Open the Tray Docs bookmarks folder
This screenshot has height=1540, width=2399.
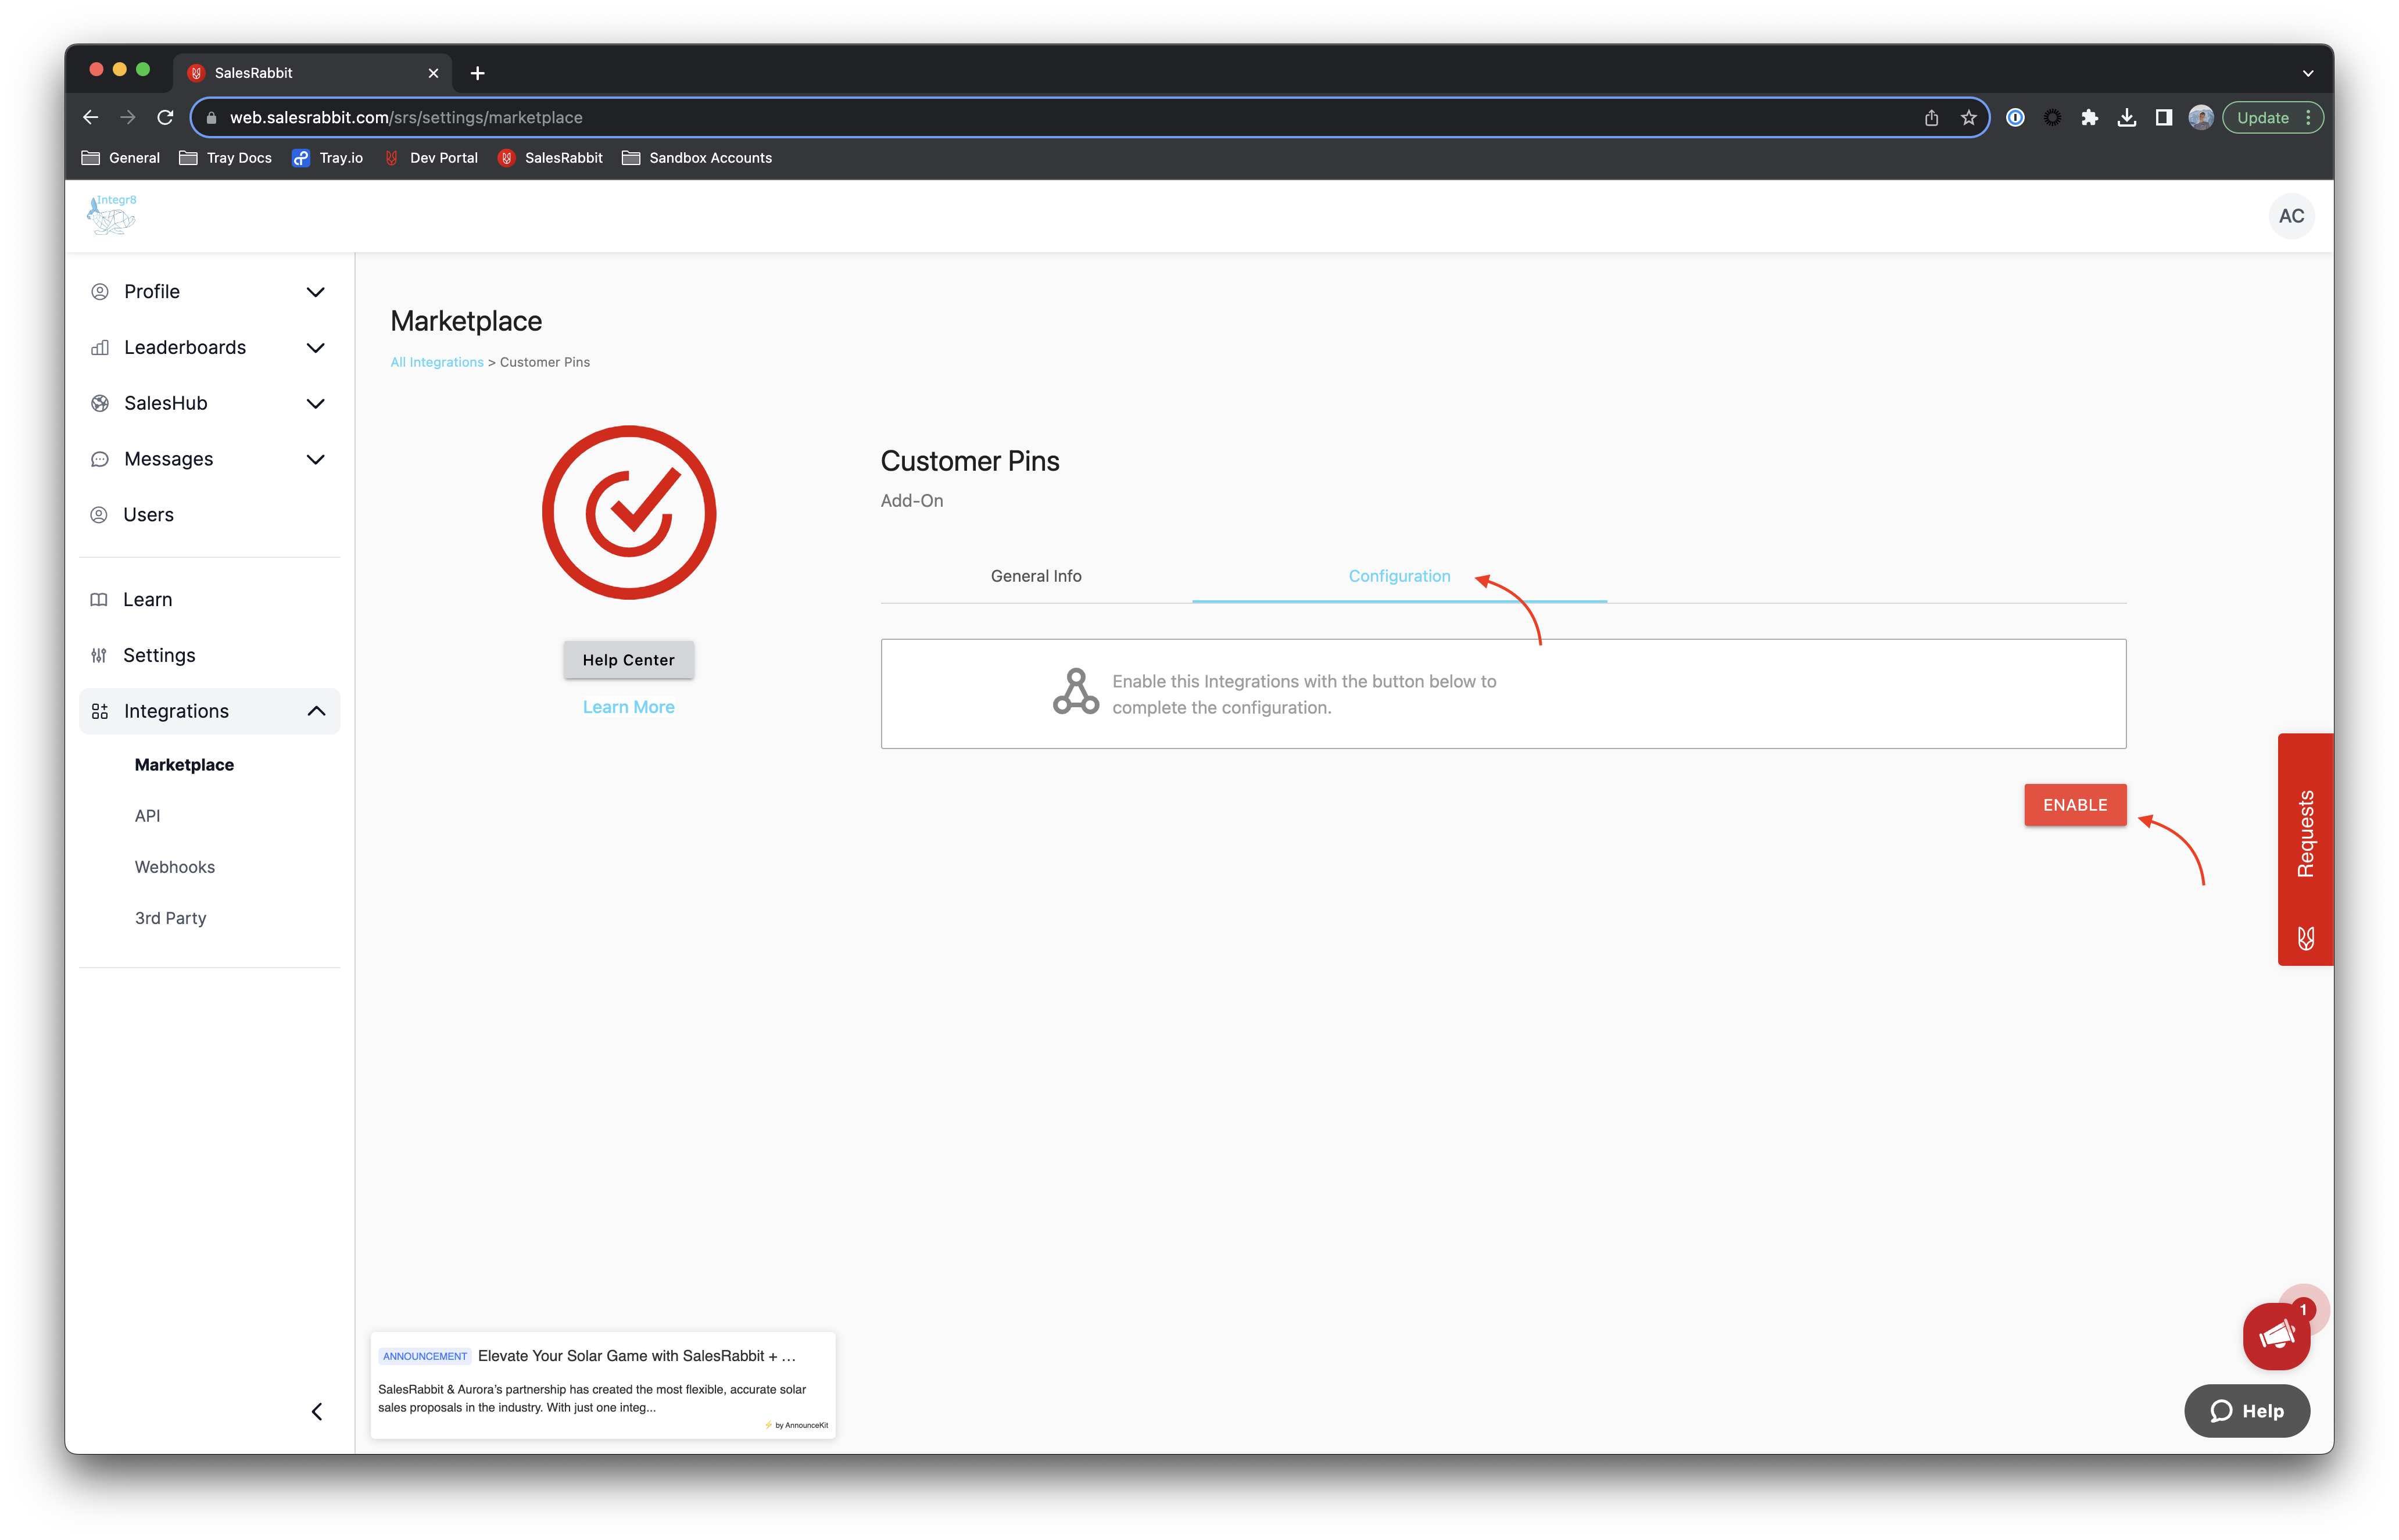point(225,158)
